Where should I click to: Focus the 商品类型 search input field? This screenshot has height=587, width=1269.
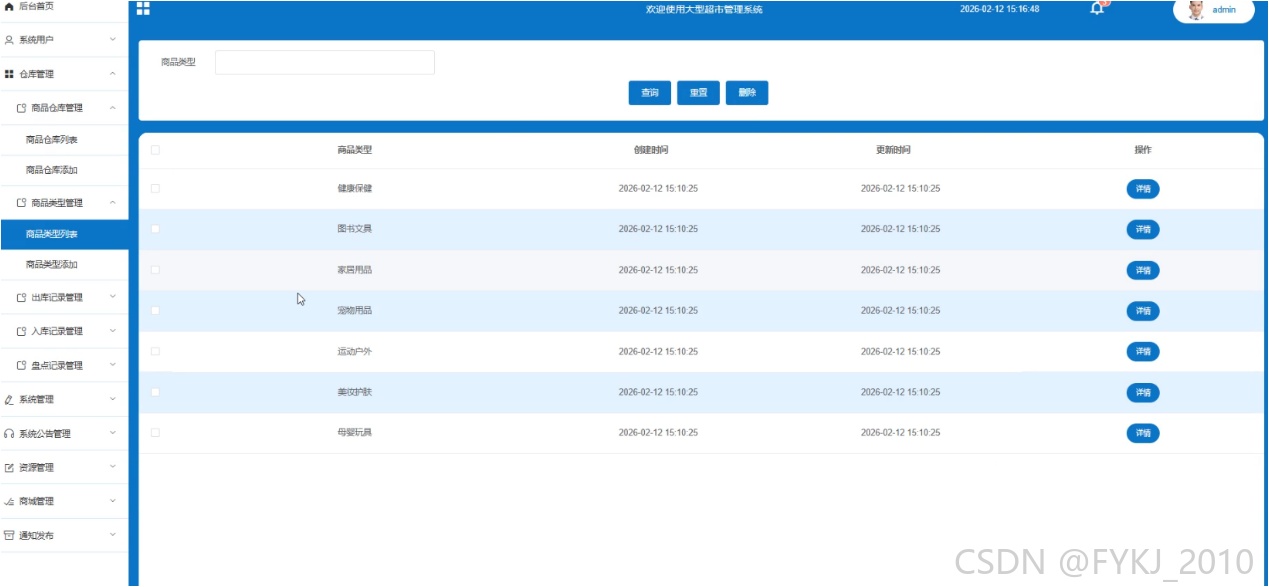tap(325, 62)
